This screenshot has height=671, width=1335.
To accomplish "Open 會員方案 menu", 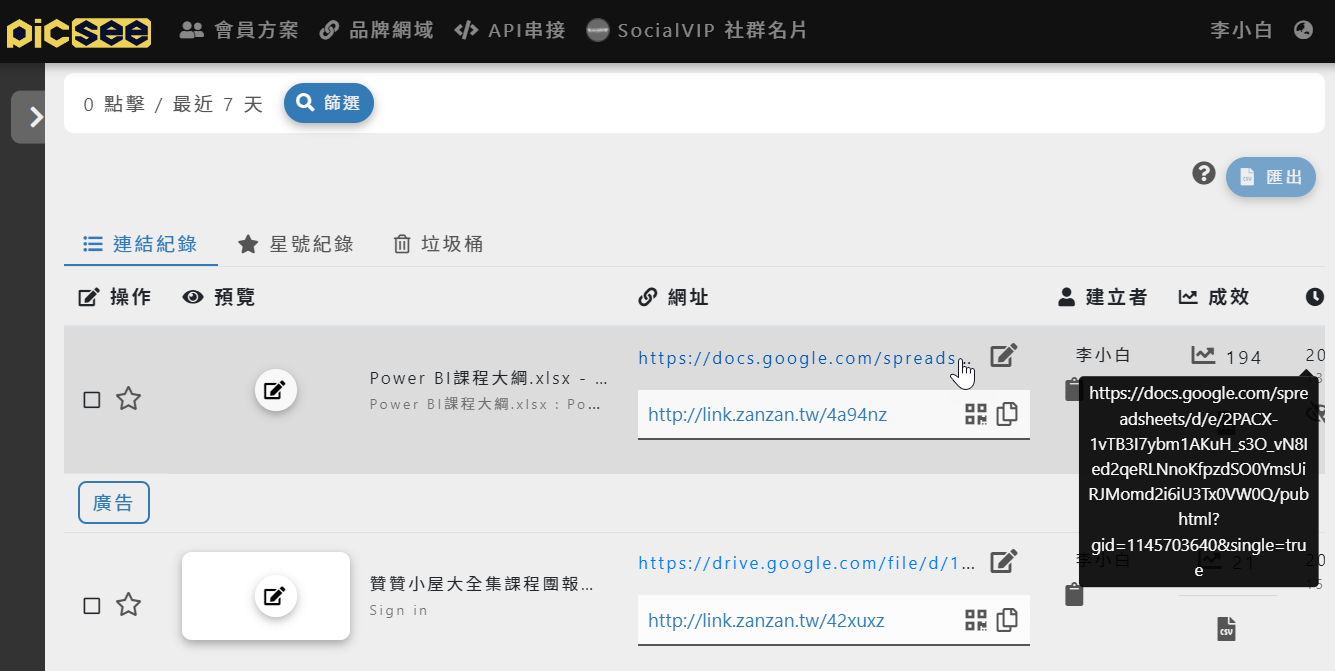I will tap(239, 30).
